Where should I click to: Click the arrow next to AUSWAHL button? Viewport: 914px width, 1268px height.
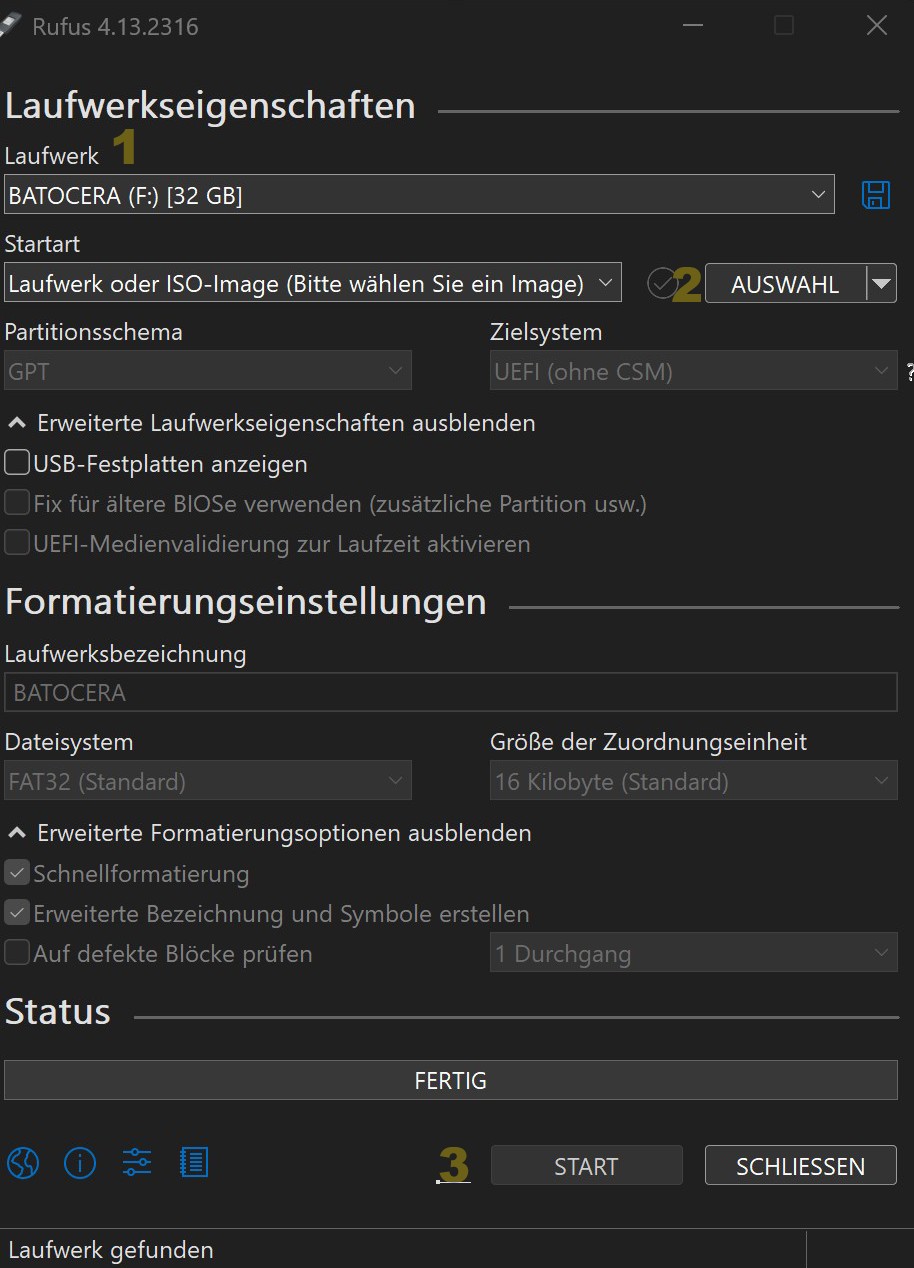tap(881, 284)
